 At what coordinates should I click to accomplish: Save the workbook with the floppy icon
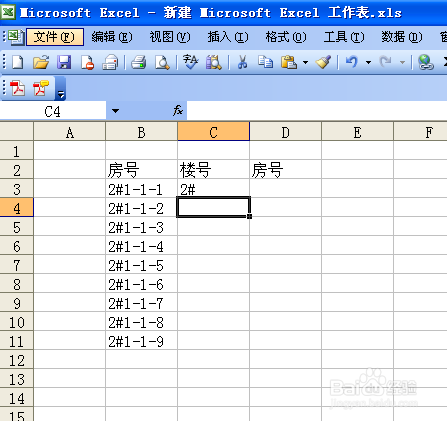(64, 62)
